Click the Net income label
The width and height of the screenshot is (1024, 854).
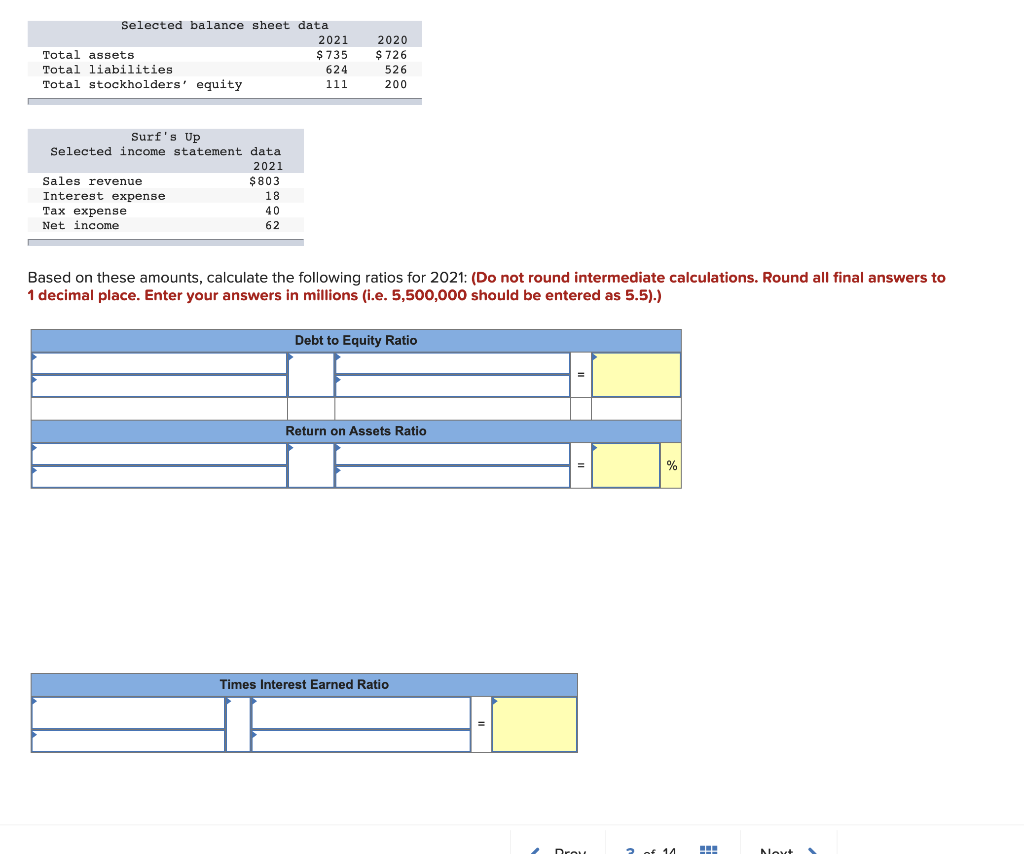click(81, 225)
